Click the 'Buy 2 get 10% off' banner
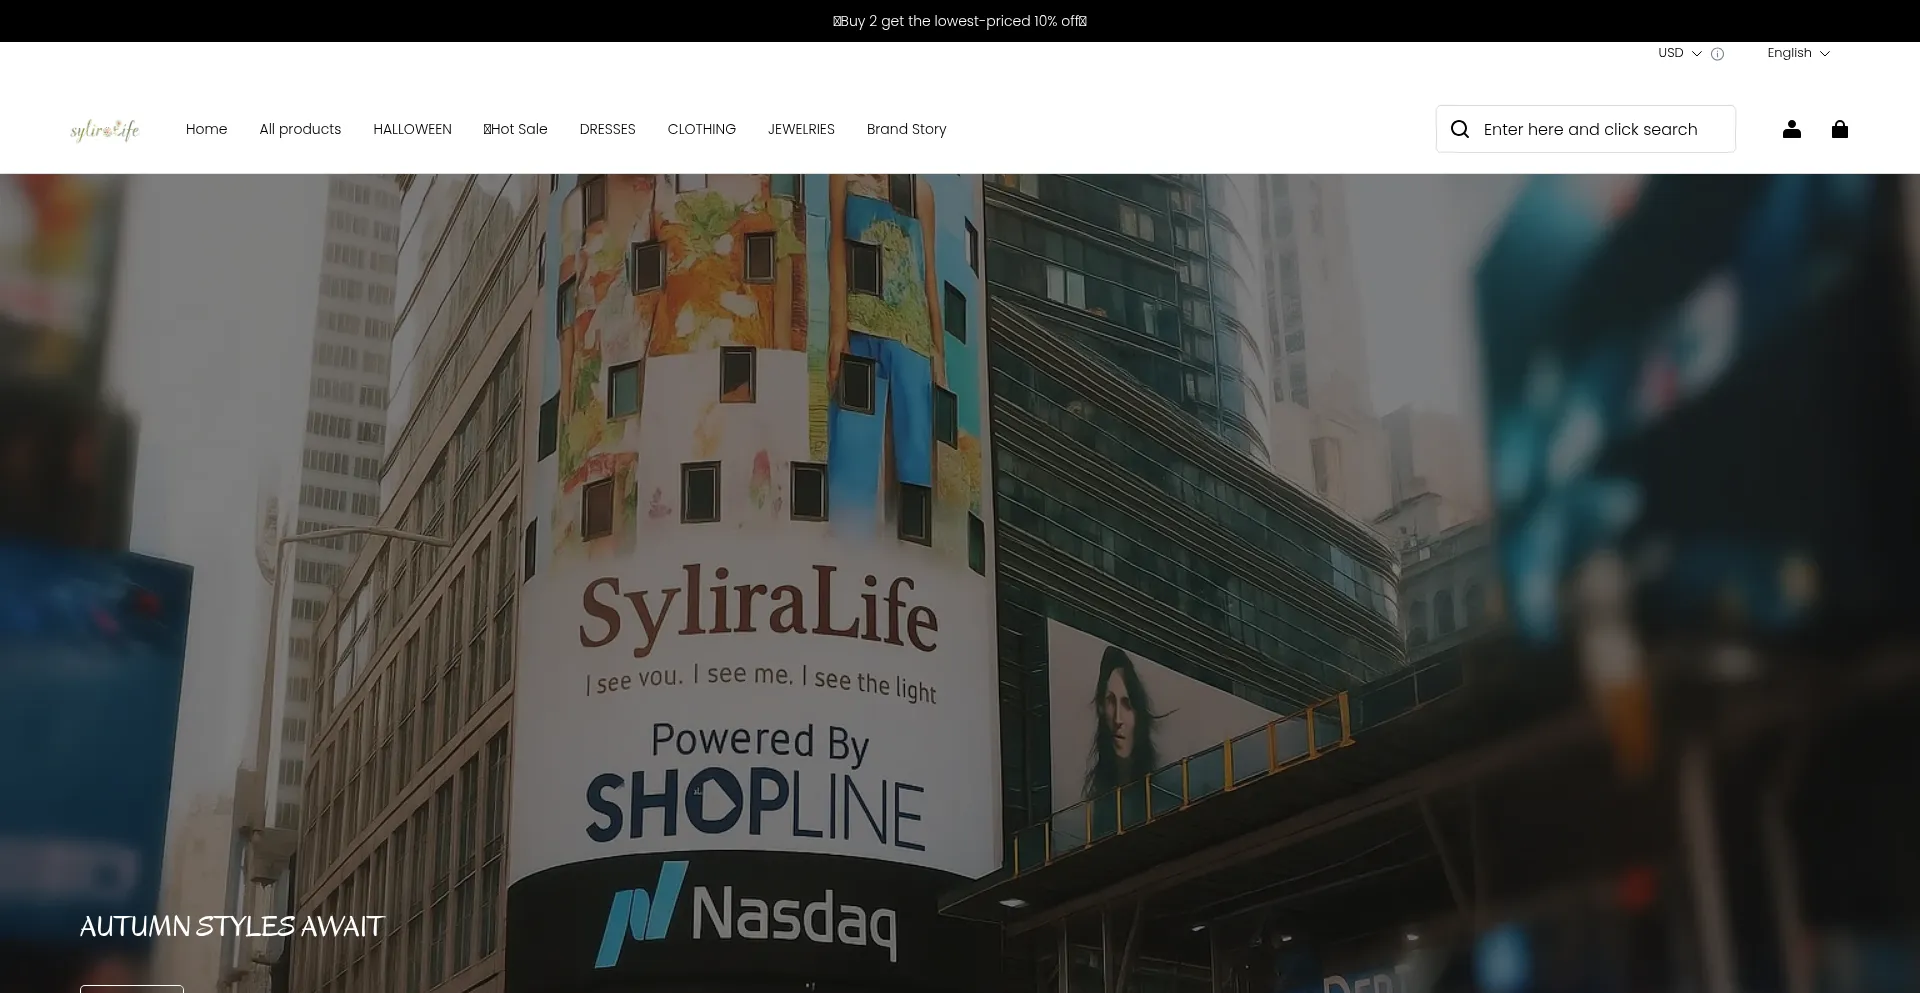 coord(959,20)
